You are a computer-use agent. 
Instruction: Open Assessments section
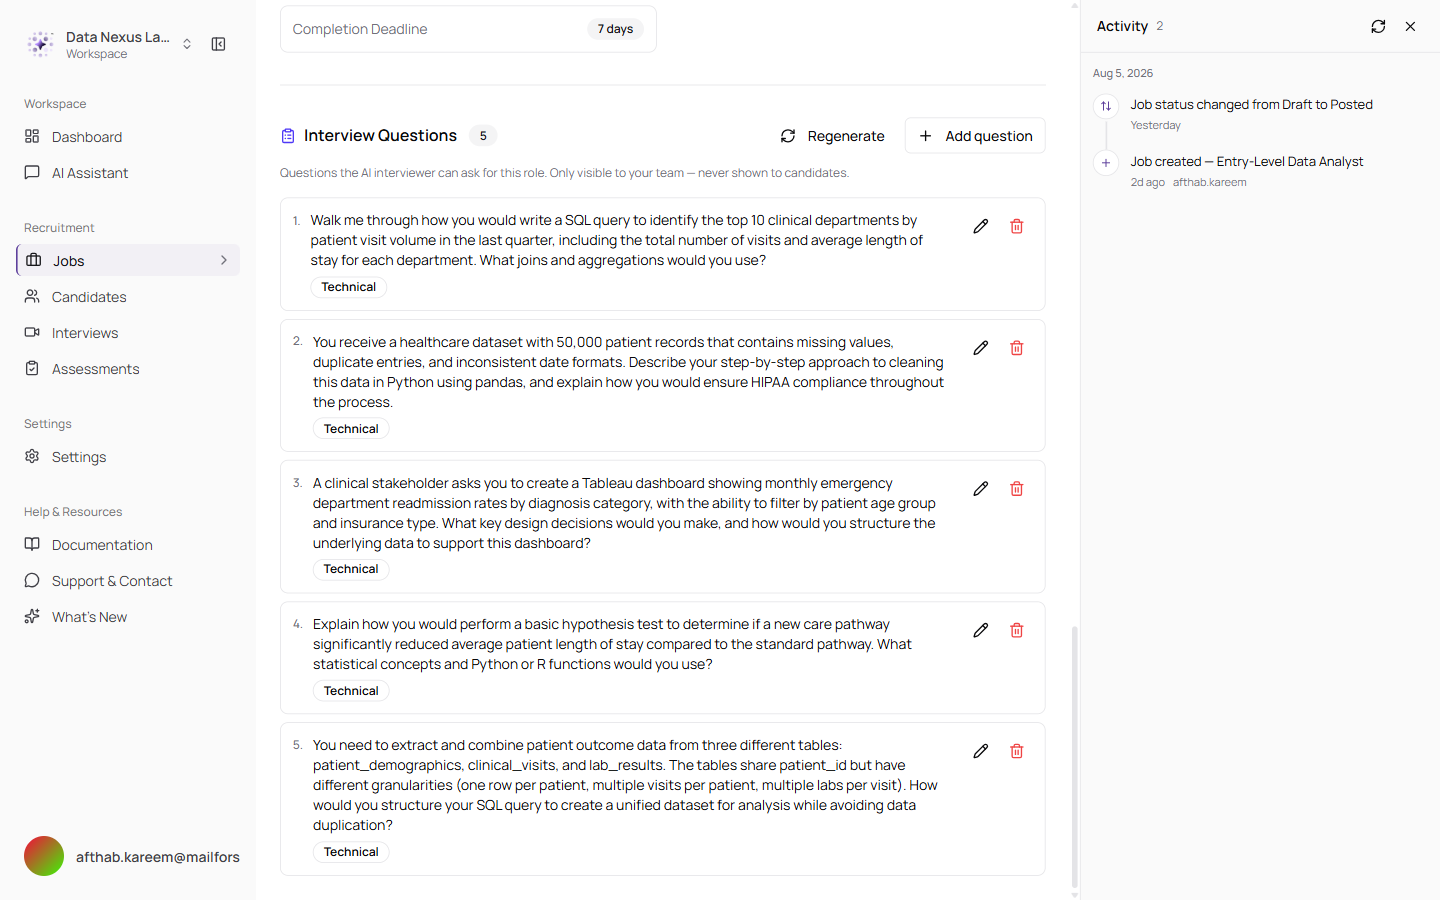(128, 369)
